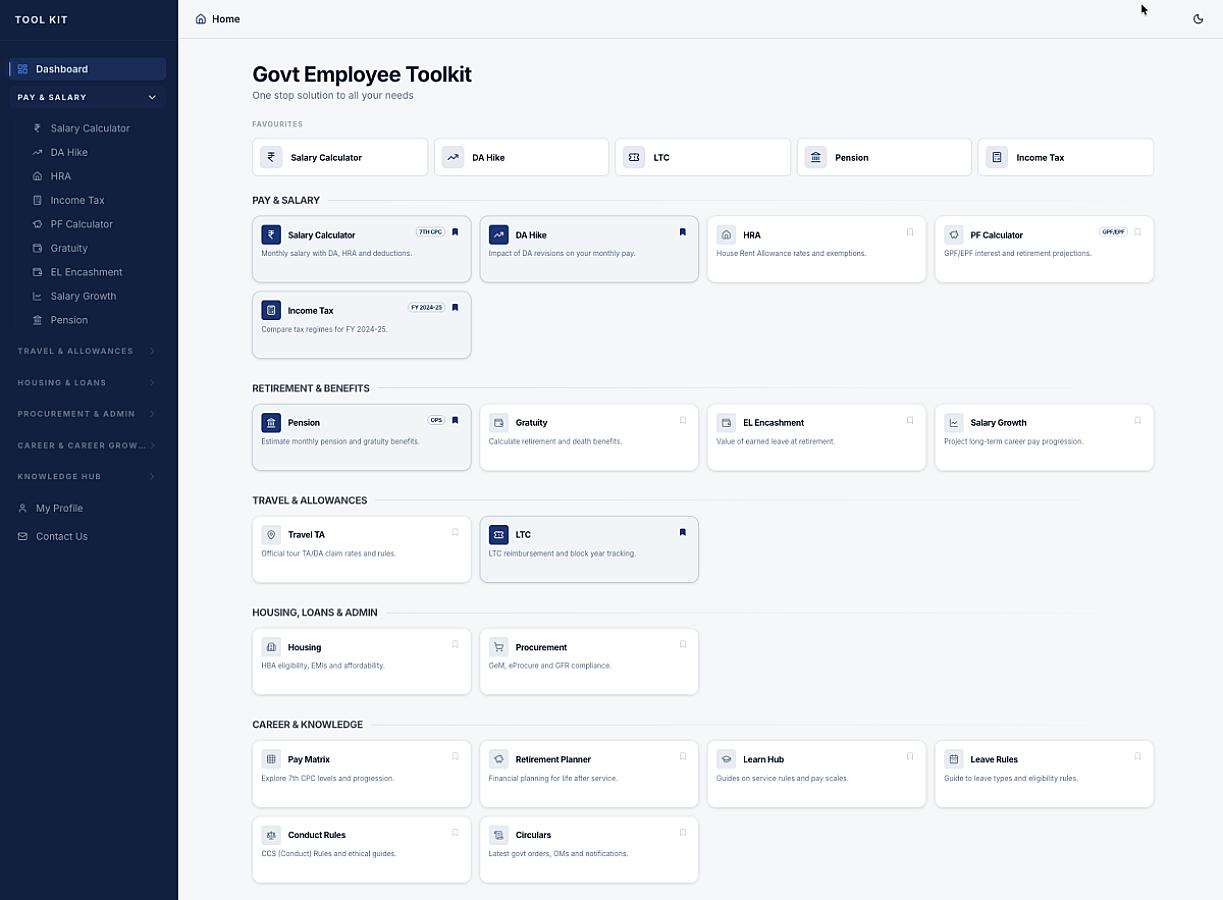Open DA Hike in sidebar

pyautogui.click(x=69, y=152)
